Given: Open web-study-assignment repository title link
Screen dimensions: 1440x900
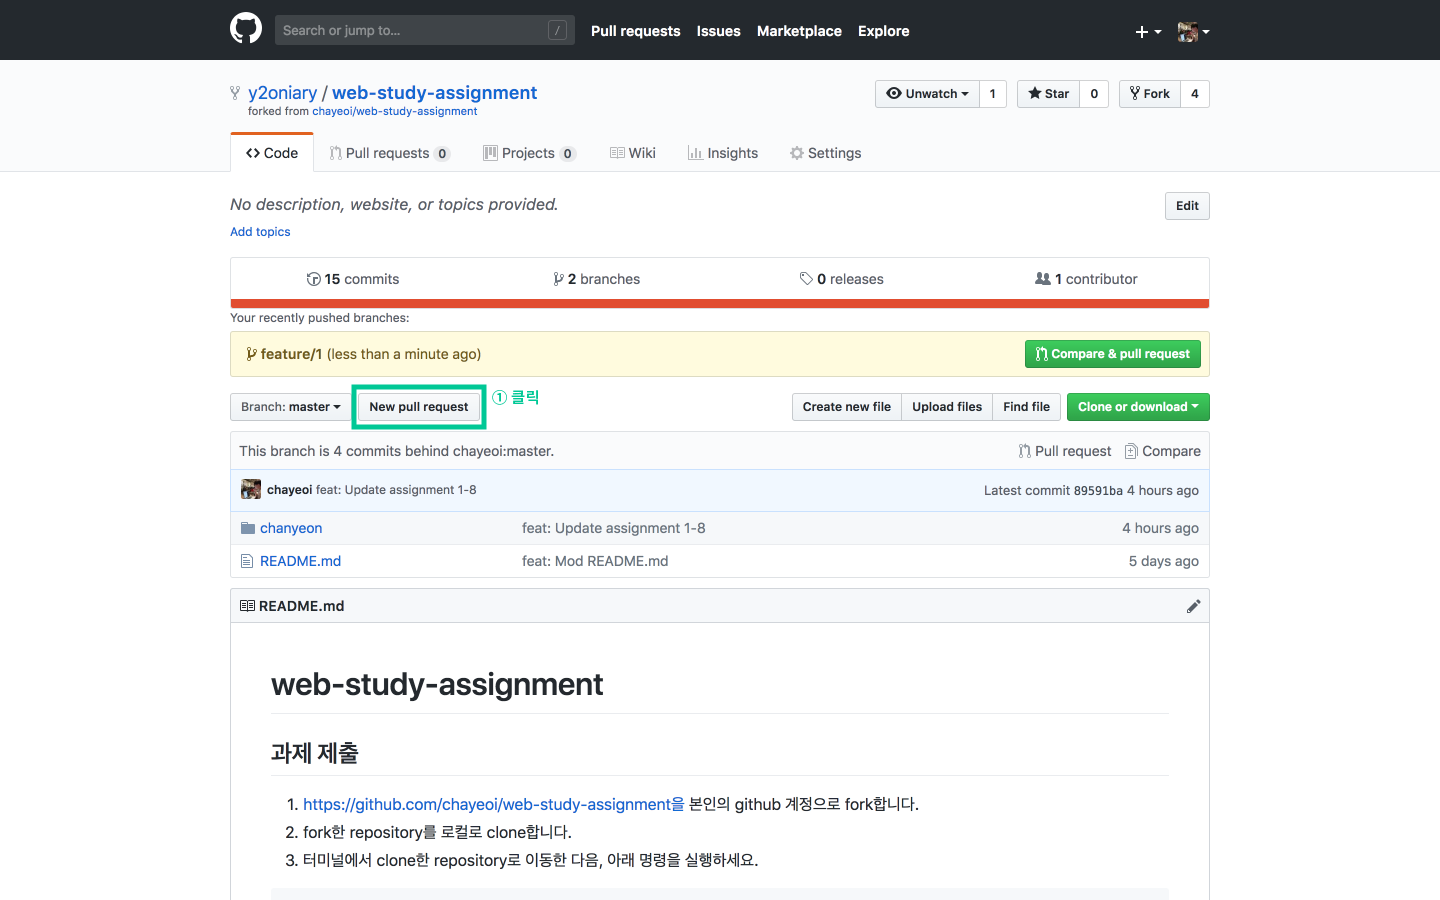Looking at the screenshot, I should tap(434, 92).
